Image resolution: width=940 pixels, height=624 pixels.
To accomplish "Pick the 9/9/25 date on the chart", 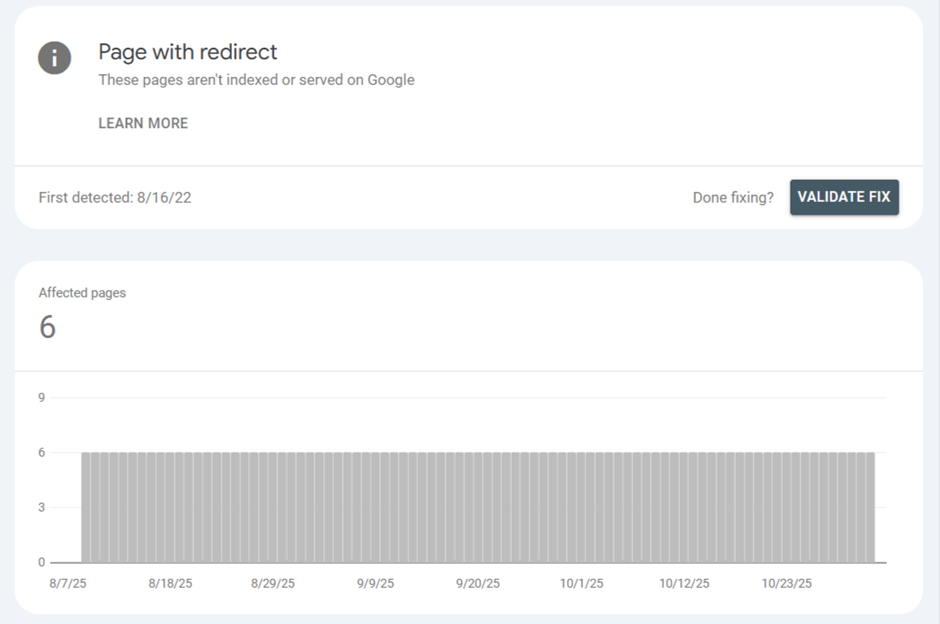I will point(375,583).
